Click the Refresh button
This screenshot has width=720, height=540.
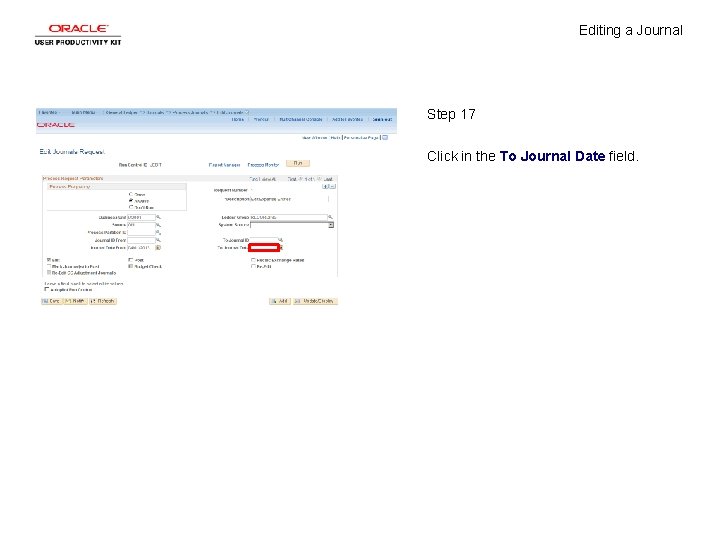(x=103, y=301)
